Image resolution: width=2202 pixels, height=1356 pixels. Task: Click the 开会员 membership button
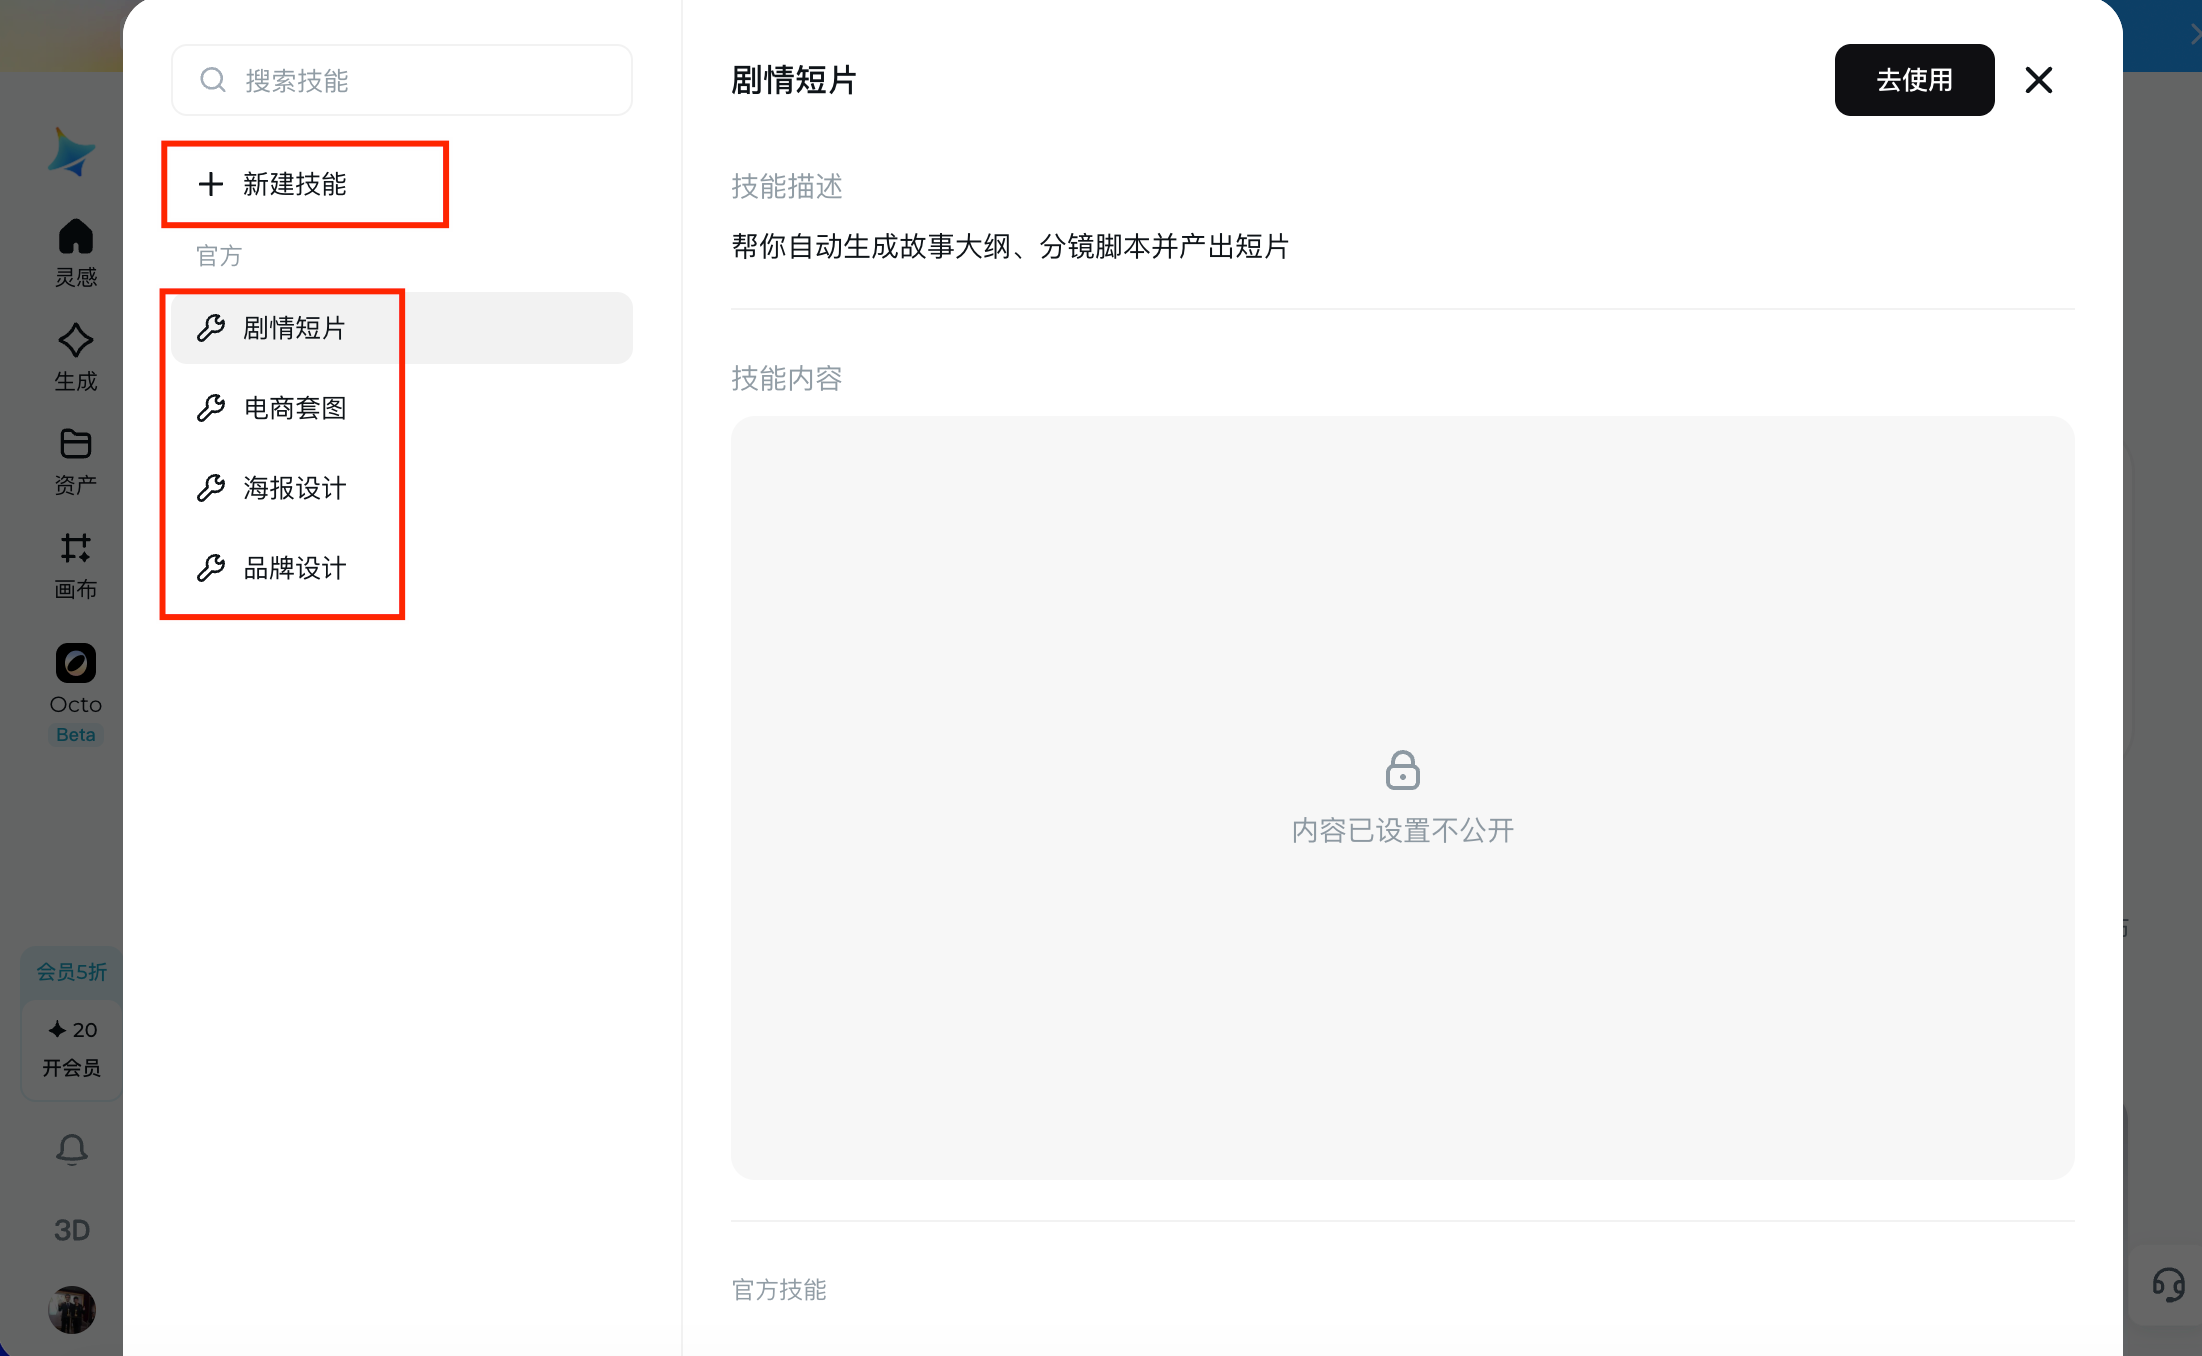(72, 1068)
